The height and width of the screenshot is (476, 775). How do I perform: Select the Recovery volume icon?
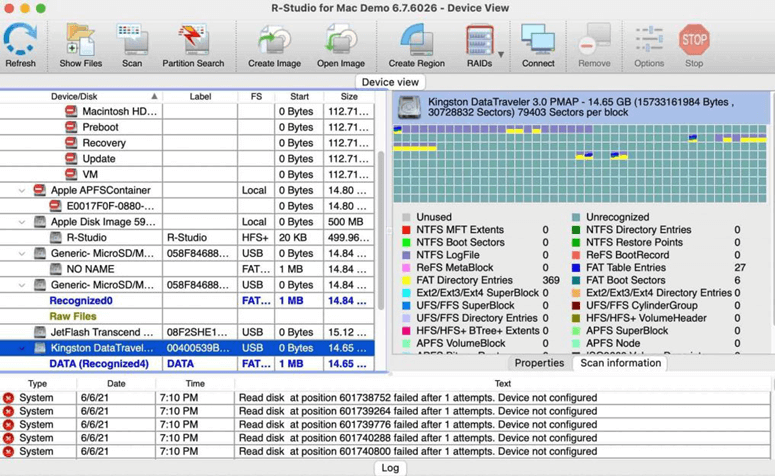[x=71, y=143]
